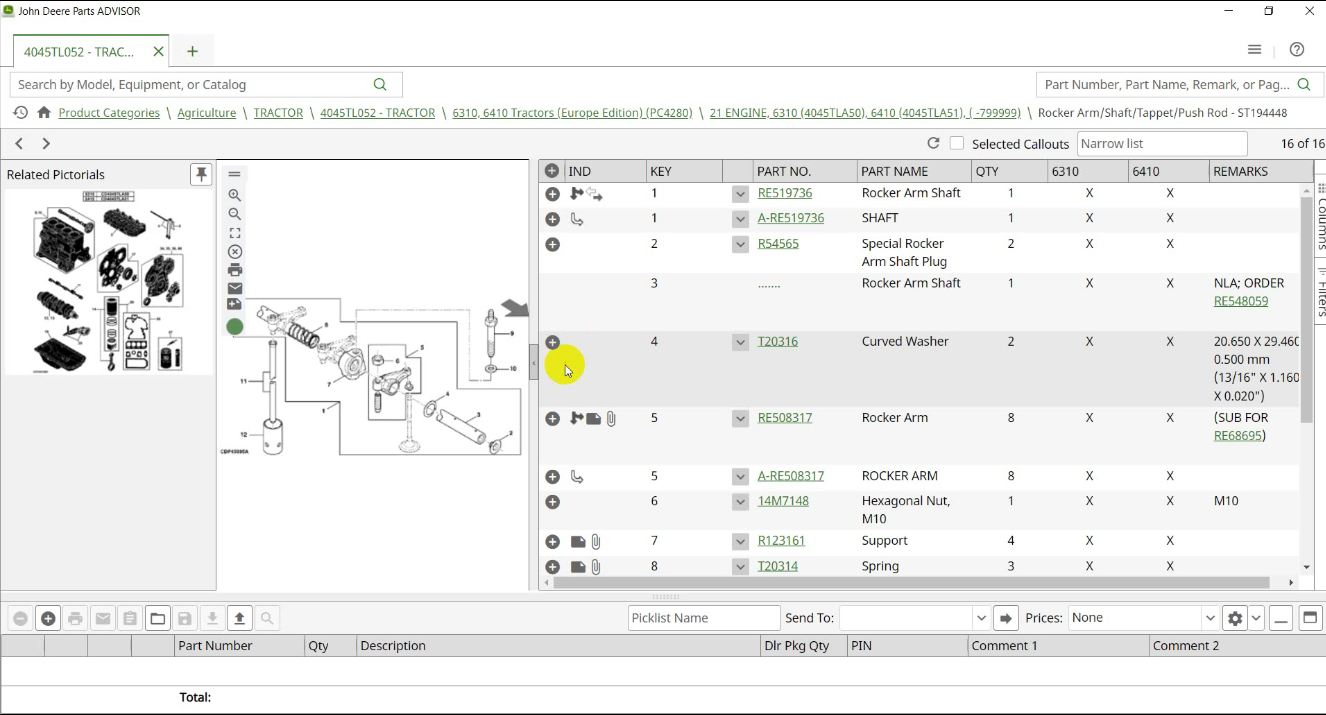Pin the Related Pictorials panel

point(201,174)
